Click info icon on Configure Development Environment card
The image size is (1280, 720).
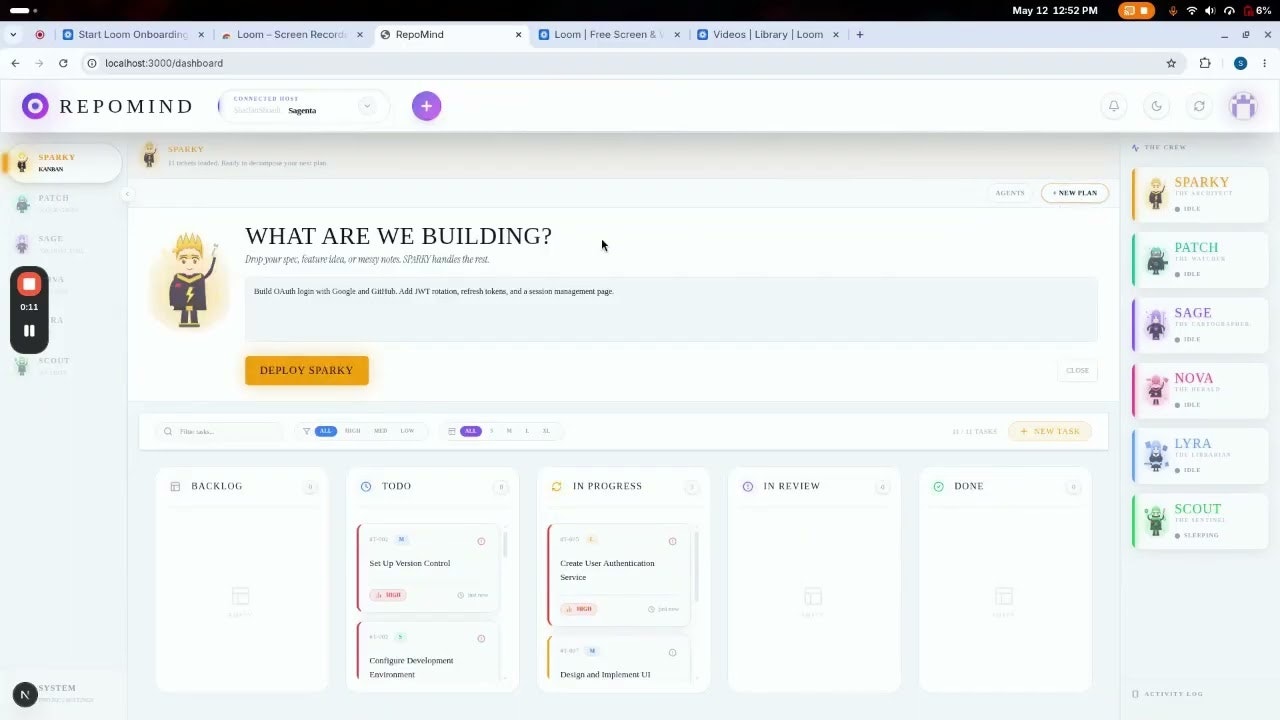point(481,638)
